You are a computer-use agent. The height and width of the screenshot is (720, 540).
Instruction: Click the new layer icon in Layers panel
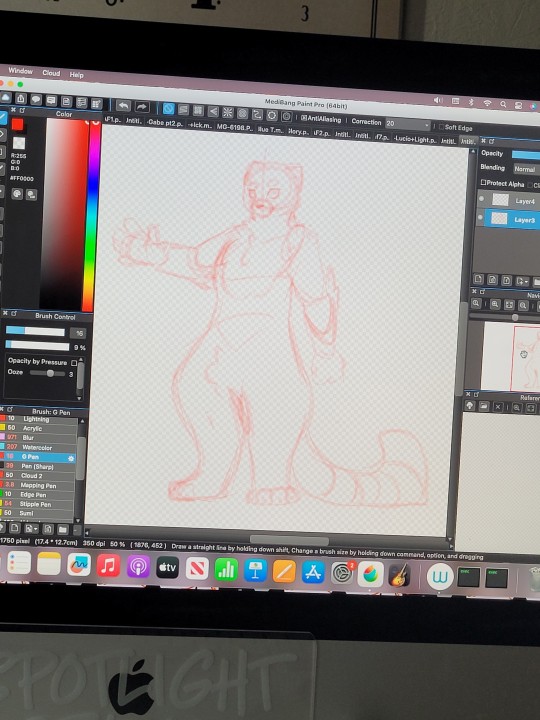pos(478,279)
